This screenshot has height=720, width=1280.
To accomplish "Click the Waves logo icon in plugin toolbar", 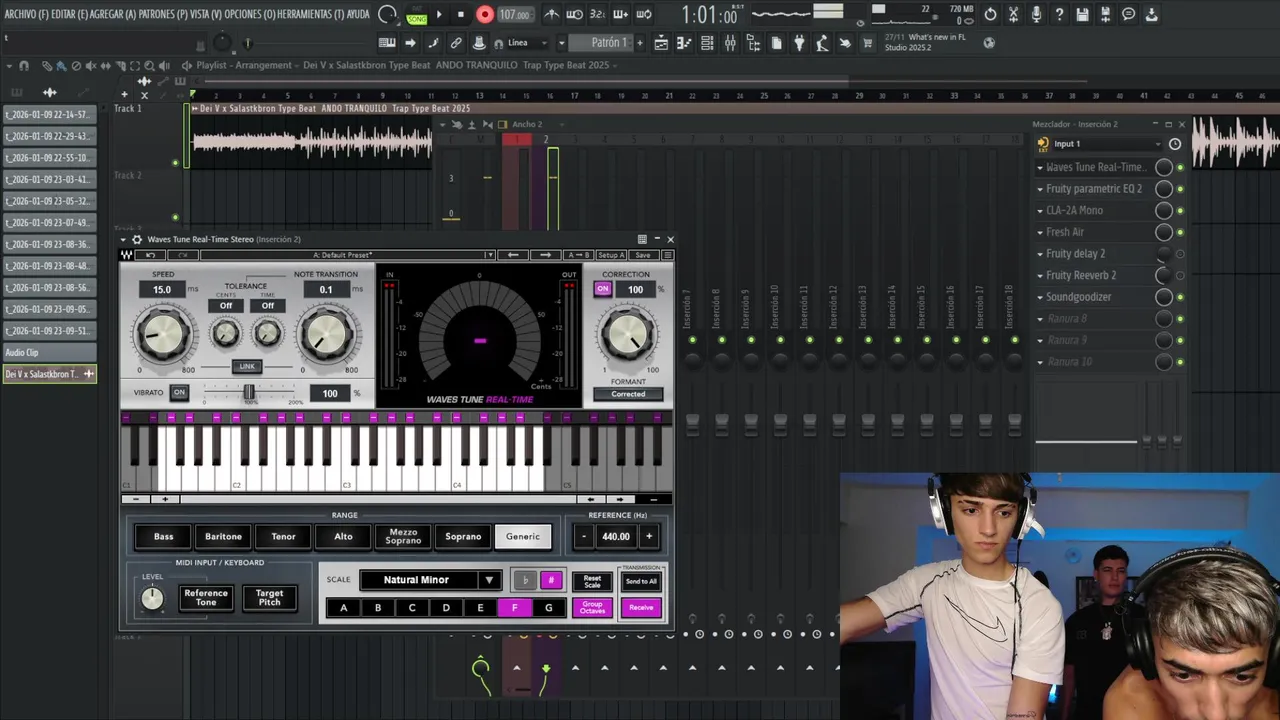I will (x=127, y=255).
